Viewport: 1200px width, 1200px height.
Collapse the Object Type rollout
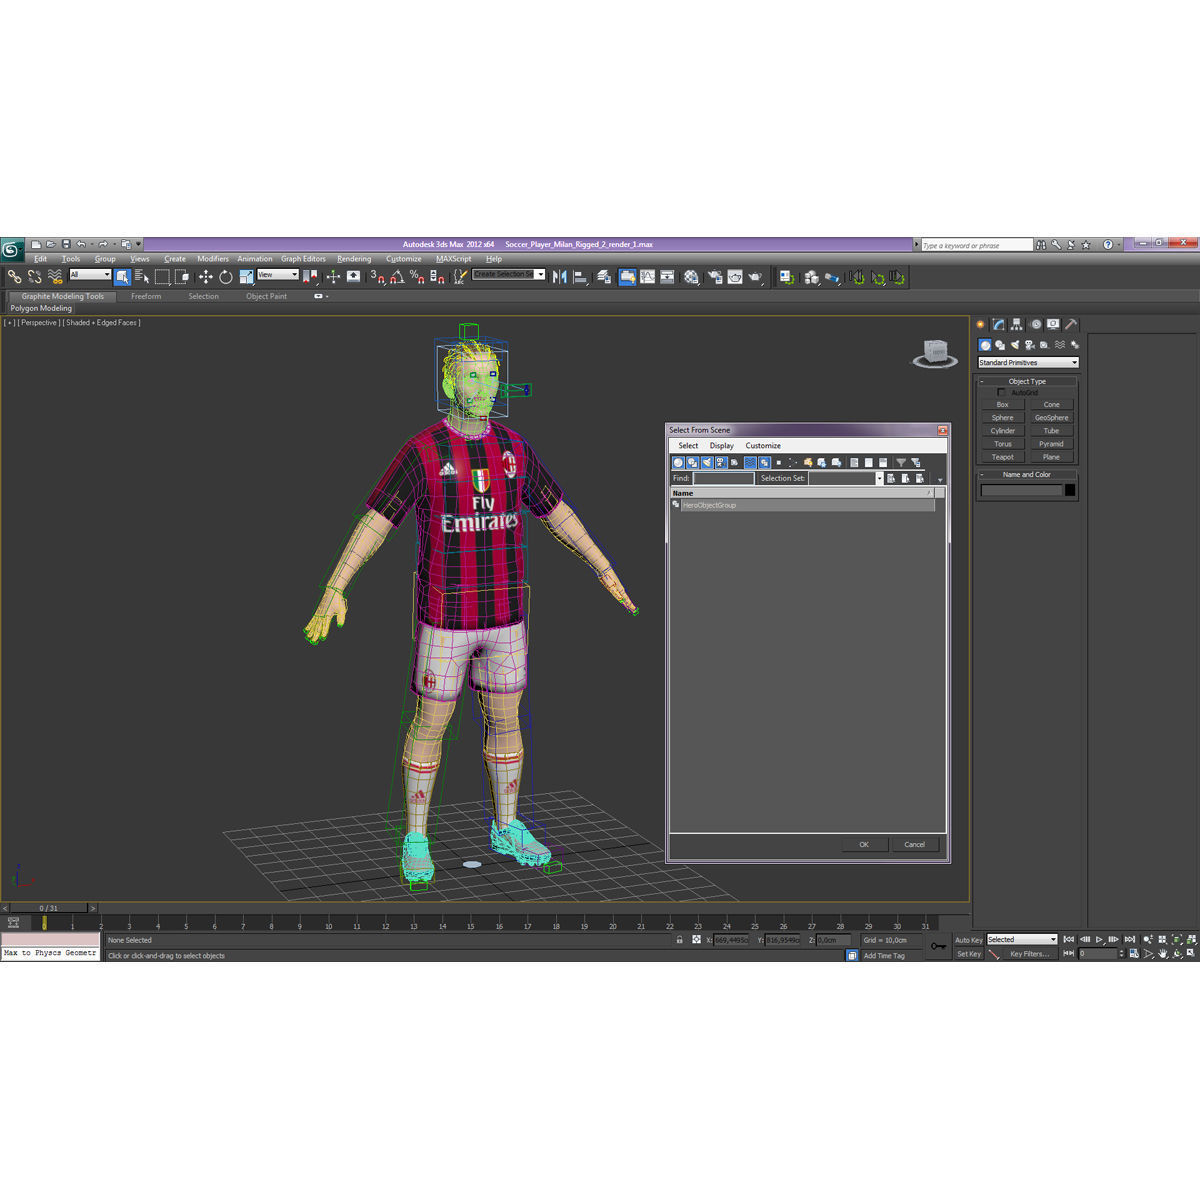click(1027, 381)
